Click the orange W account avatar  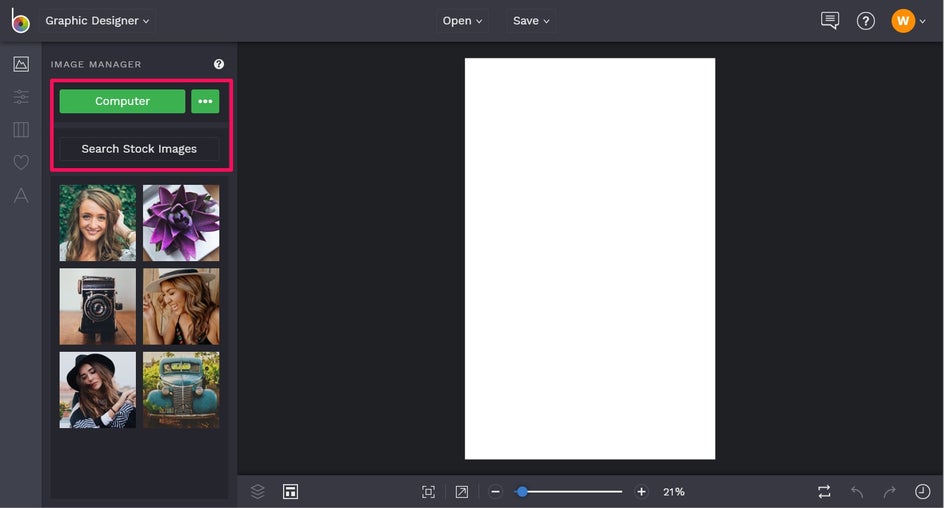(903, 20)
